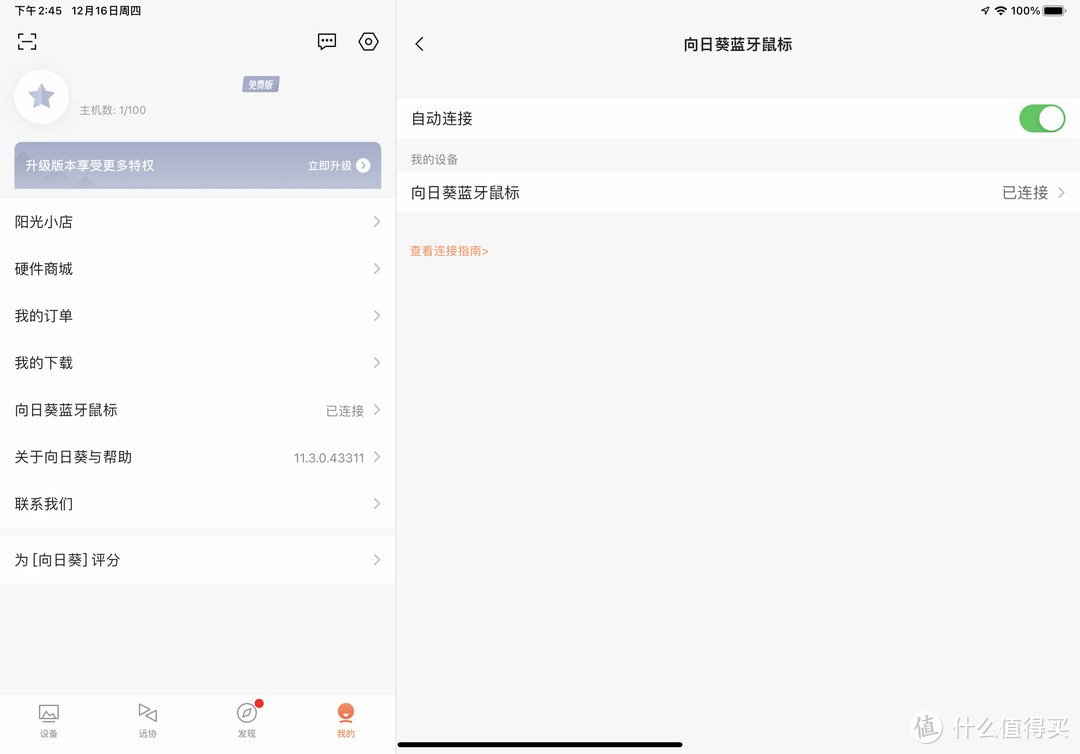The image size is (1080, 754).
Task: Open 已连接 device details via its chevron
Action: pos(1061,192)
